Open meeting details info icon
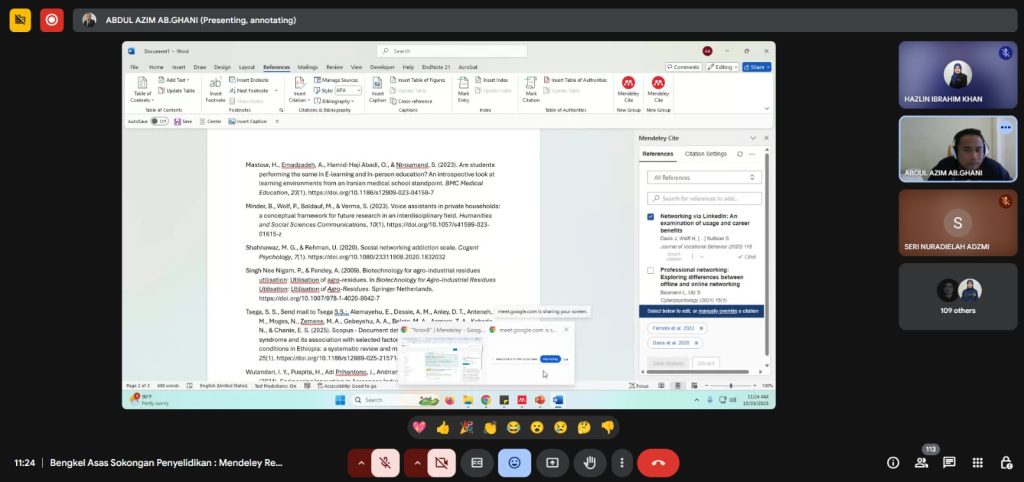Screen dimensions: 1024x482 pyautogui.click(x=893, y=463)
